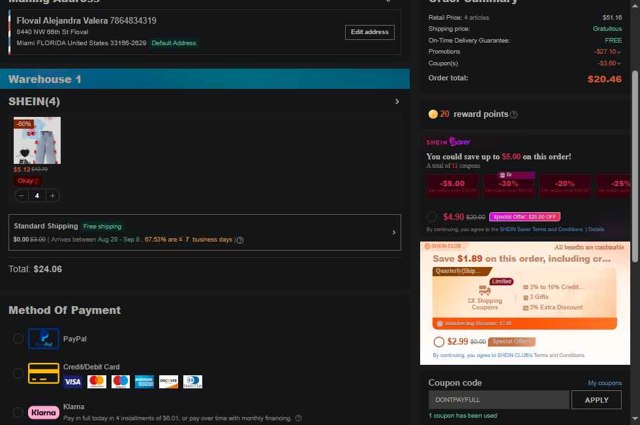Click the pink Klarna logo
Screen dimensions: 640x425
click(x=44, y=412)
